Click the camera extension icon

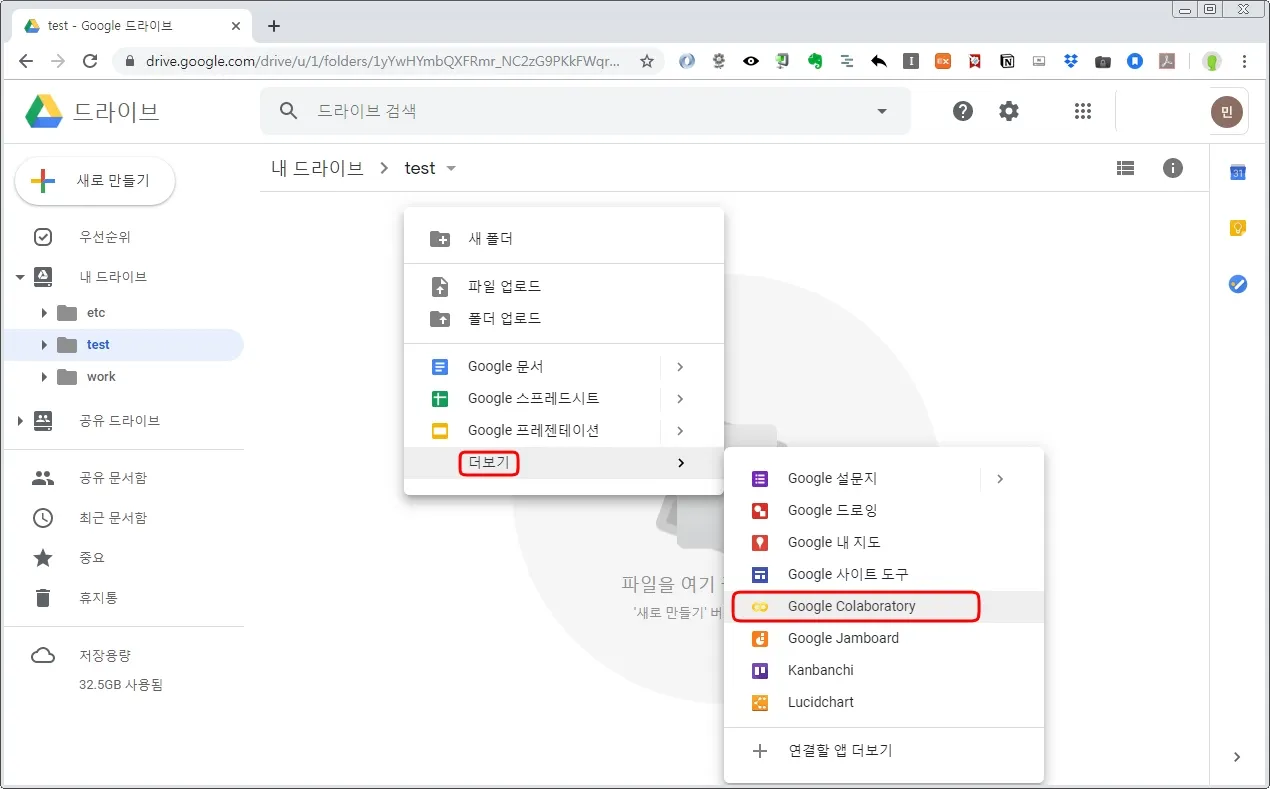point(1103,61)
